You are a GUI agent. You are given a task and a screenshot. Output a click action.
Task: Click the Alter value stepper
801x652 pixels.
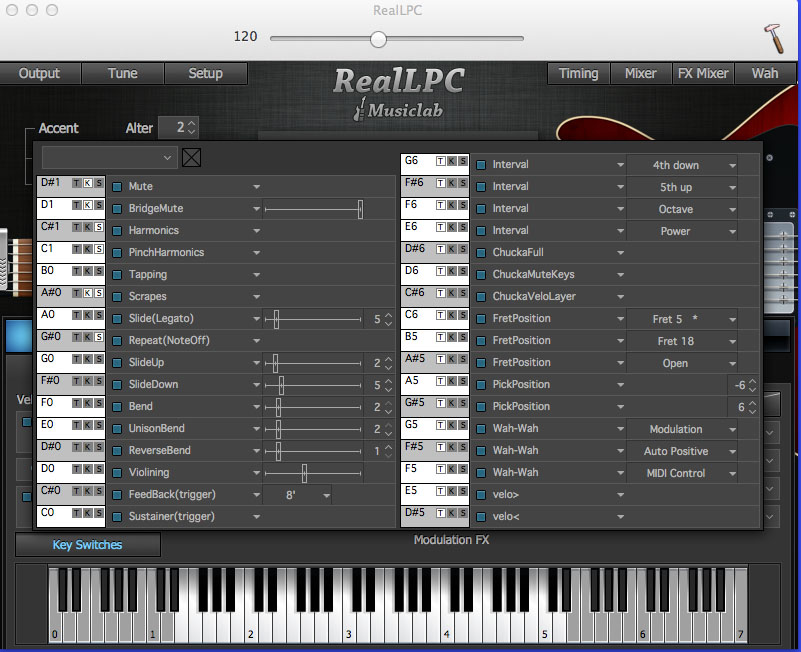point(192,127)
